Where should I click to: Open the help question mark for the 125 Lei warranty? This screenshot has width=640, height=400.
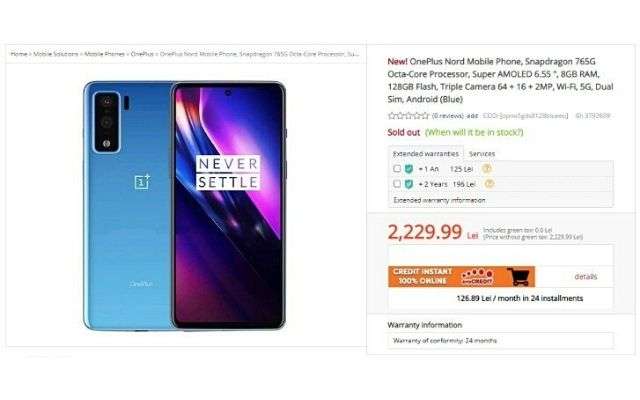(x=487, y=169)
